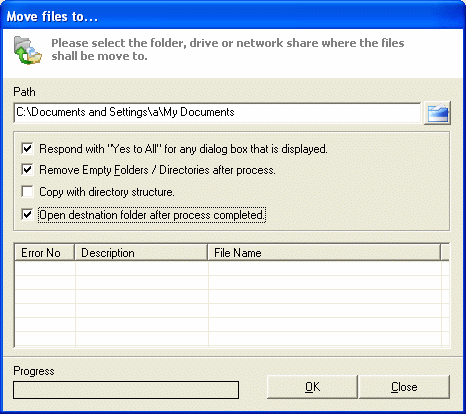This screenshot has width=466, height=414.
Task: Toggle the 'Respond with Yes to All' checkbox
Action: pyautogui.click(x=27, y=148)
